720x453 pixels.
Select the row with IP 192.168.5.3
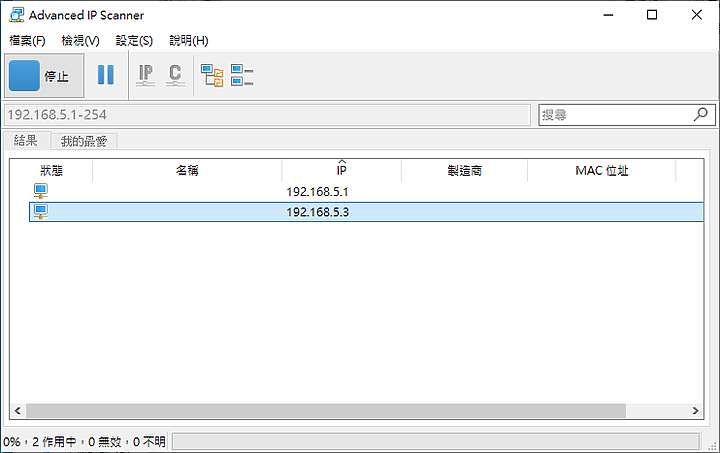[366, 212]
